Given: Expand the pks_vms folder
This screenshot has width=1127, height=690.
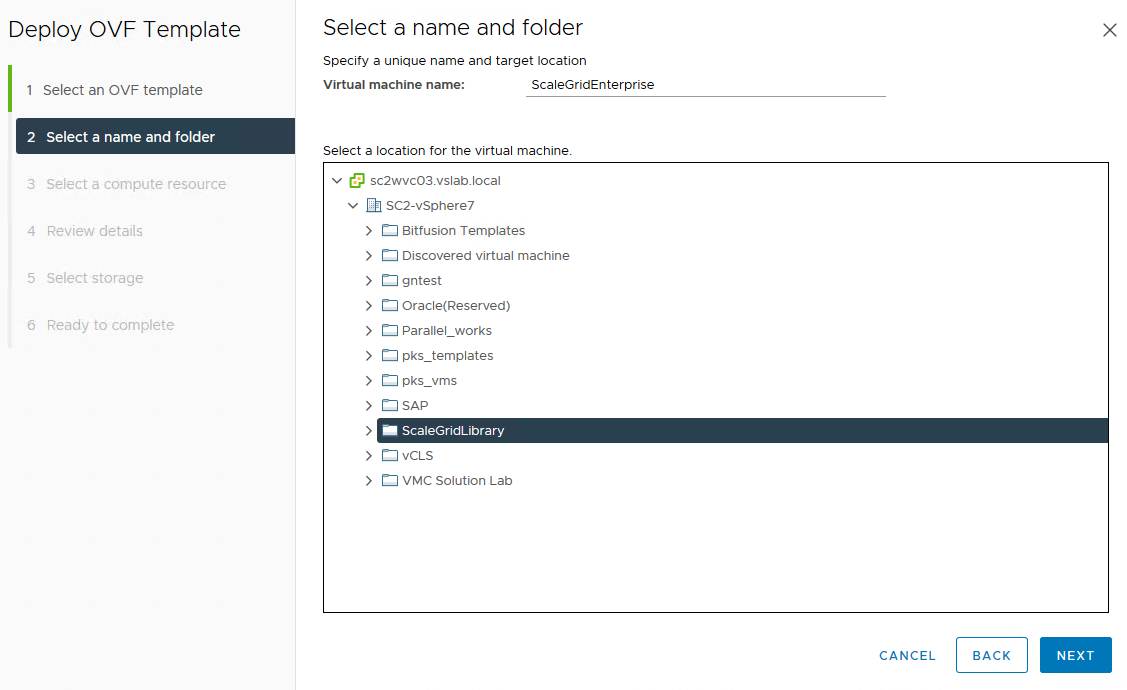Looking at the screenshot, I should point(369,380).
